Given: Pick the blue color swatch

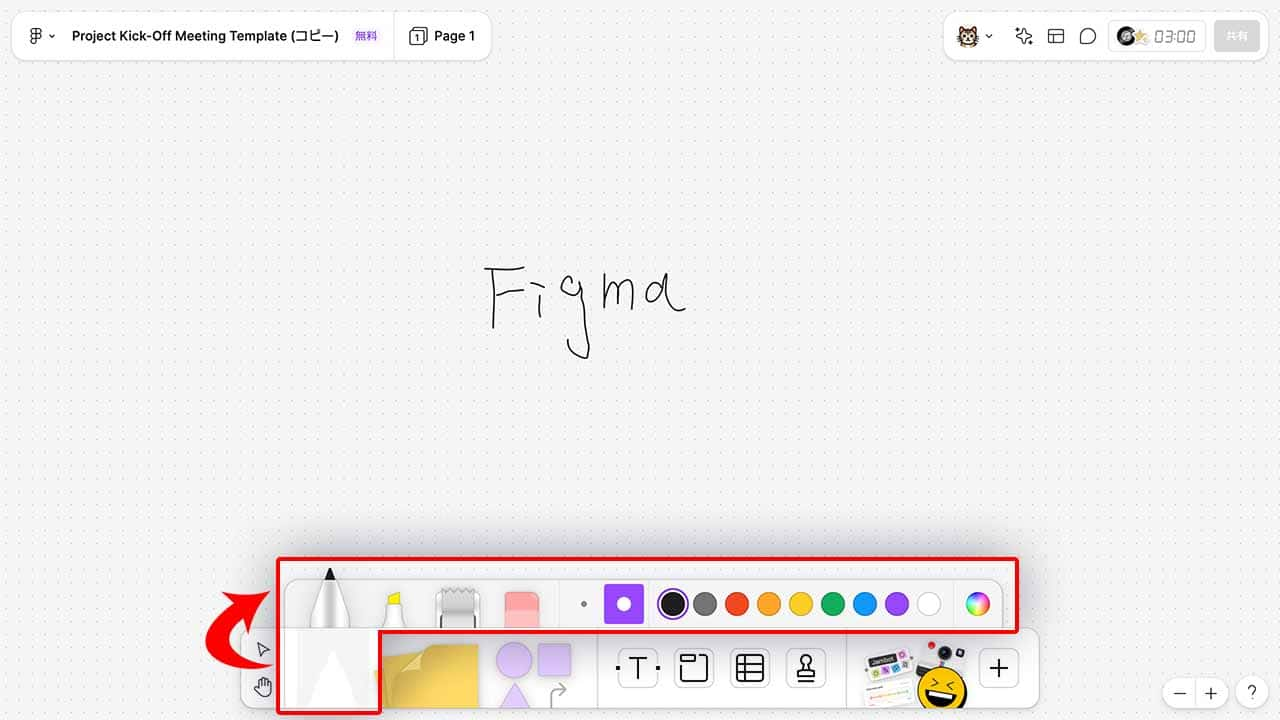Looking at the screenshot, I should 865,604.
